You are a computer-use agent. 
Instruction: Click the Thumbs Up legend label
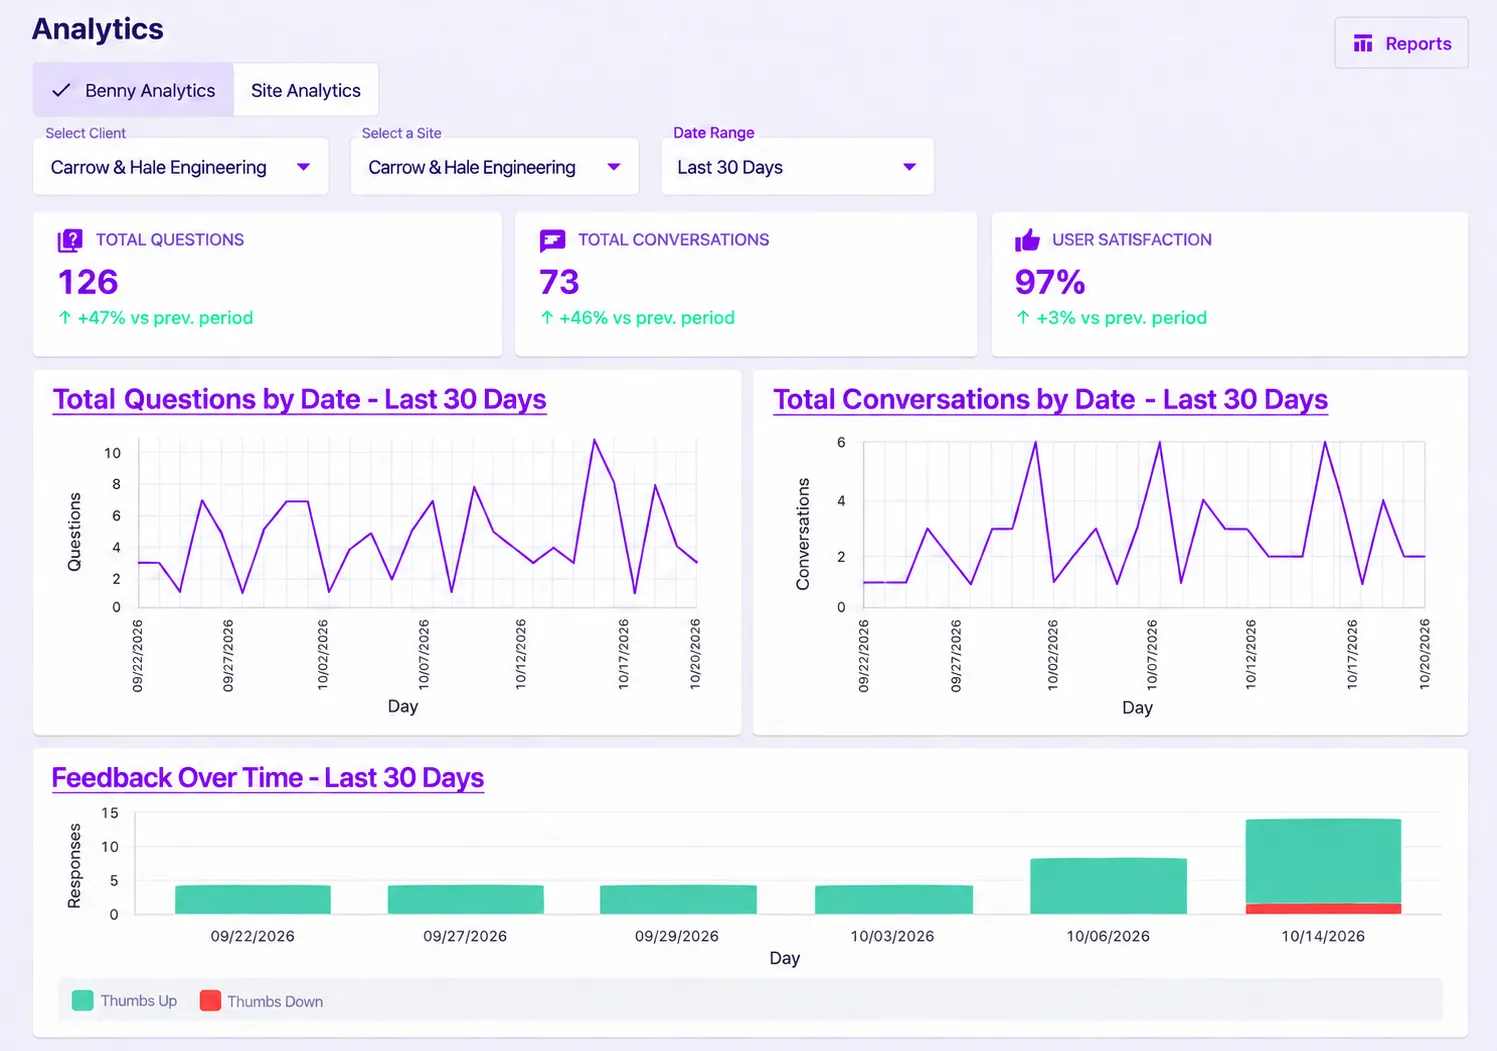tap(139, 1001)
